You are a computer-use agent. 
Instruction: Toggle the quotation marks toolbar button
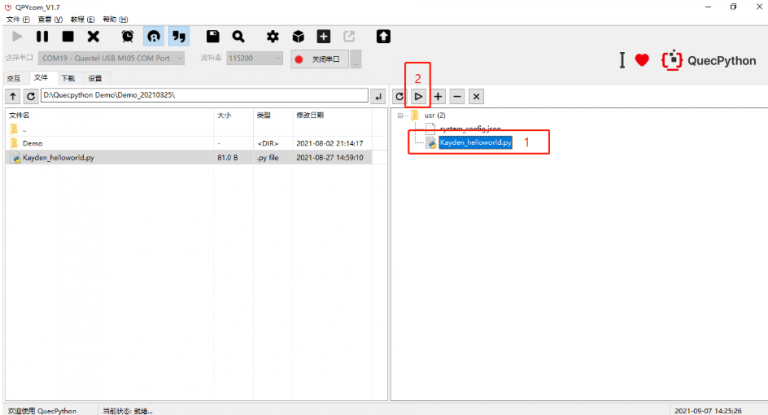[178, 37]
